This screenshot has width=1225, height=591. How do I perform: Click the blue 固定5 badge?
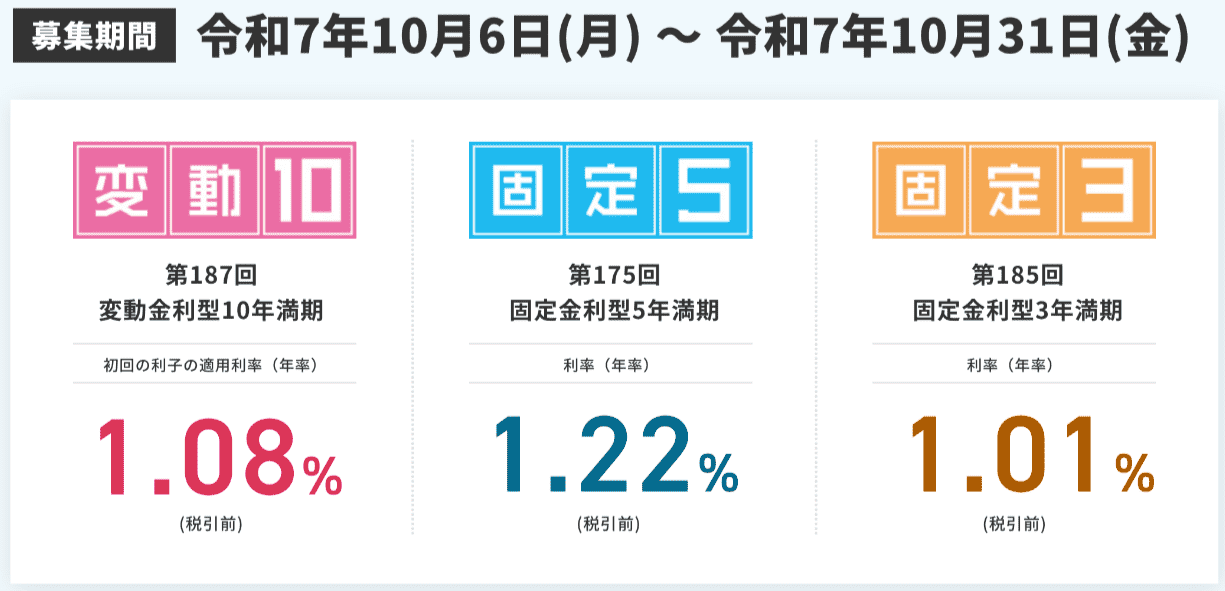pos(610,189)
